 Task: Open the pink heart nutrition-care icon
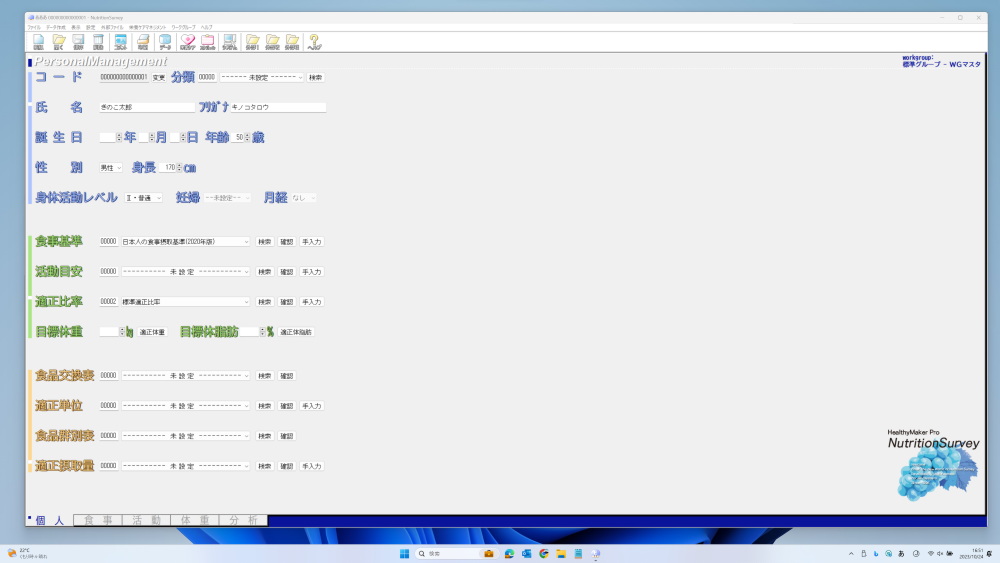188,42
